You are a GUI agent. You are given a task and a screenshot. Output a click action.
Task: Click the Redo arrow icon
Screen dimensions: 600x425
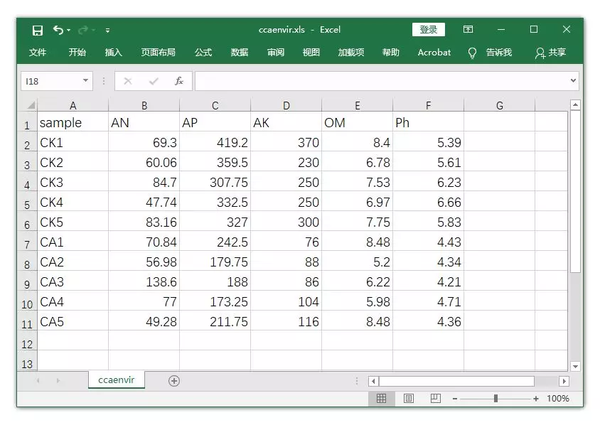[83, 30]
